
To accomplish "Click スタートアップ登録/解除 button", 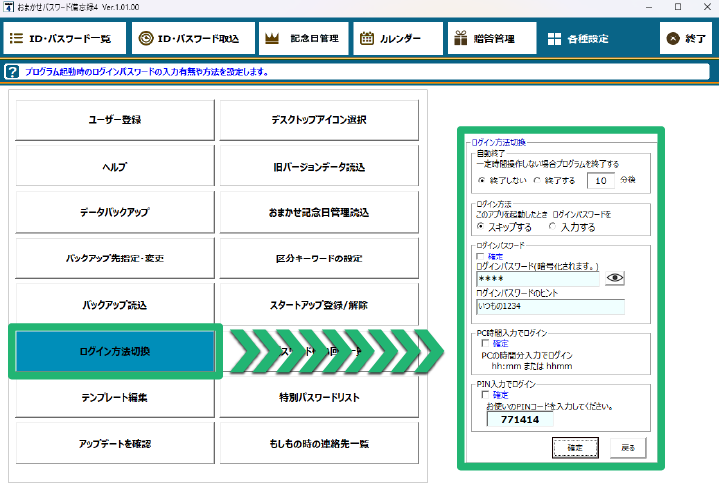I will 319,304.
